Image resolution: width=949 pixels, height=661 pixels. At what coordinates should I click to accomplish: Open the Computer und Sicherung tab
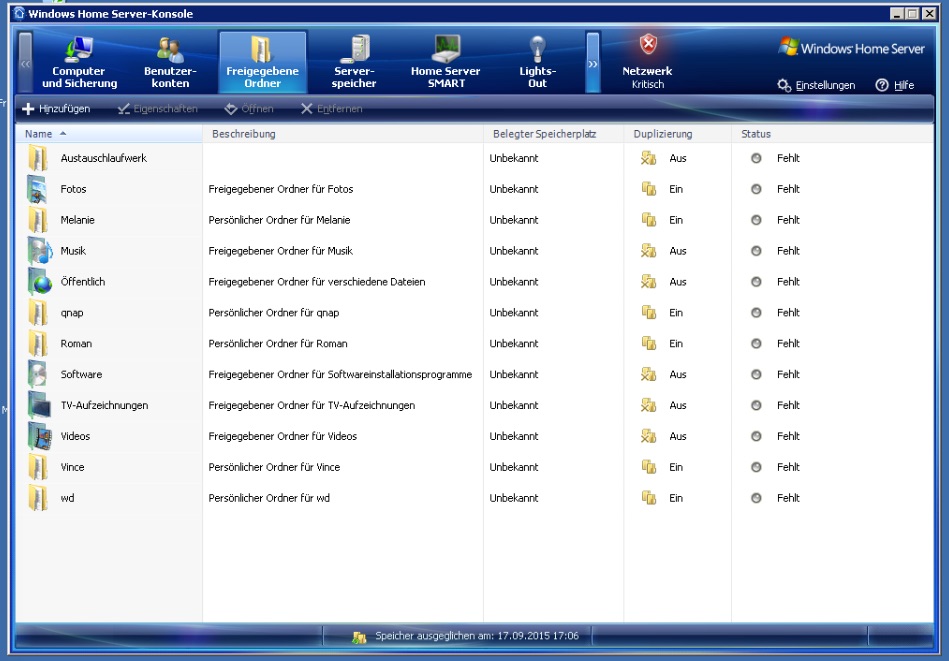tap(79, 62)
